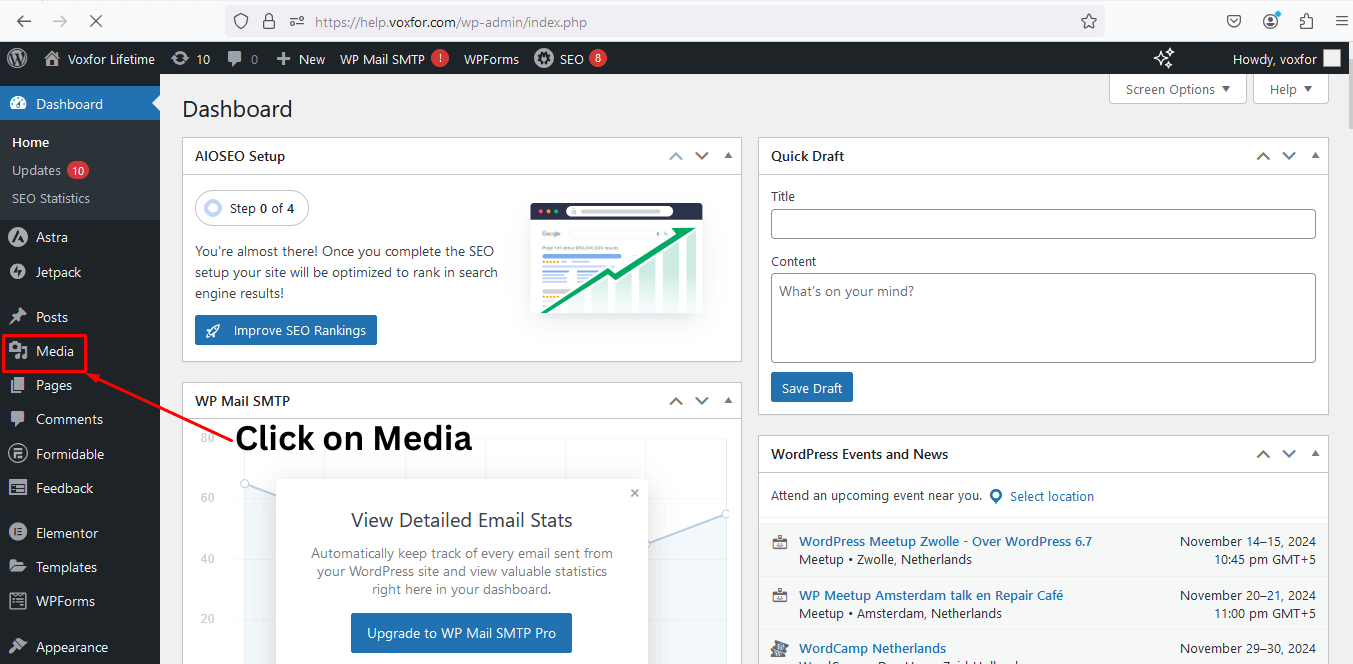
Task: Expand the Help dropdown
Action: pos(1290,89)
